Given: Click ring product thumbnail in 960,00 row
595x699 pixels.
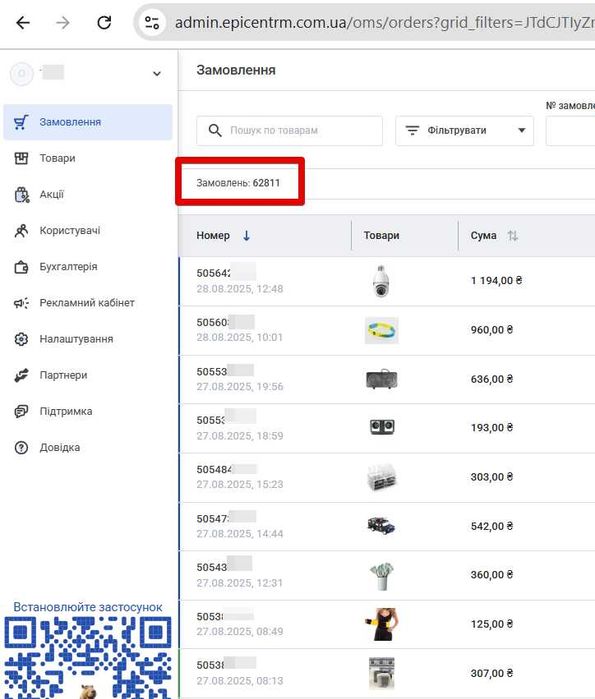Looking at the screenshot, I should 382,330.
